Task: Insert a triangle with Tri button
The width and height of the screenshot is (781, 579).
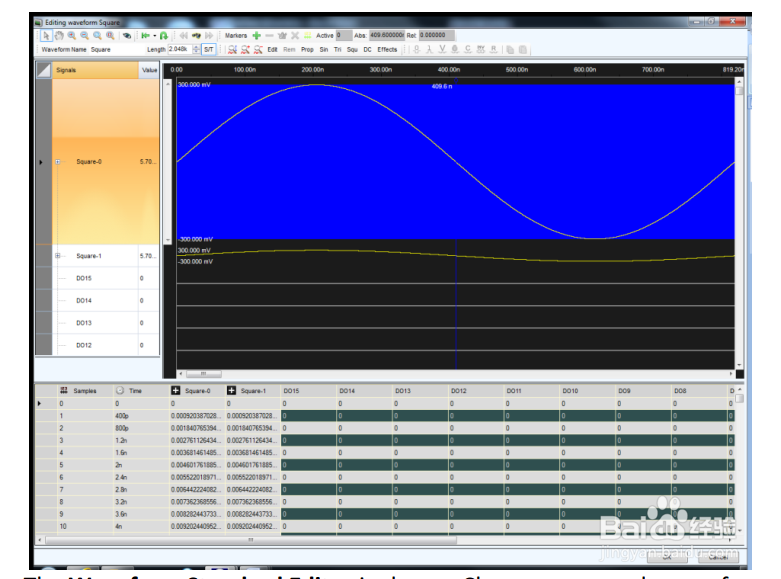Action: tap(338, 49)
